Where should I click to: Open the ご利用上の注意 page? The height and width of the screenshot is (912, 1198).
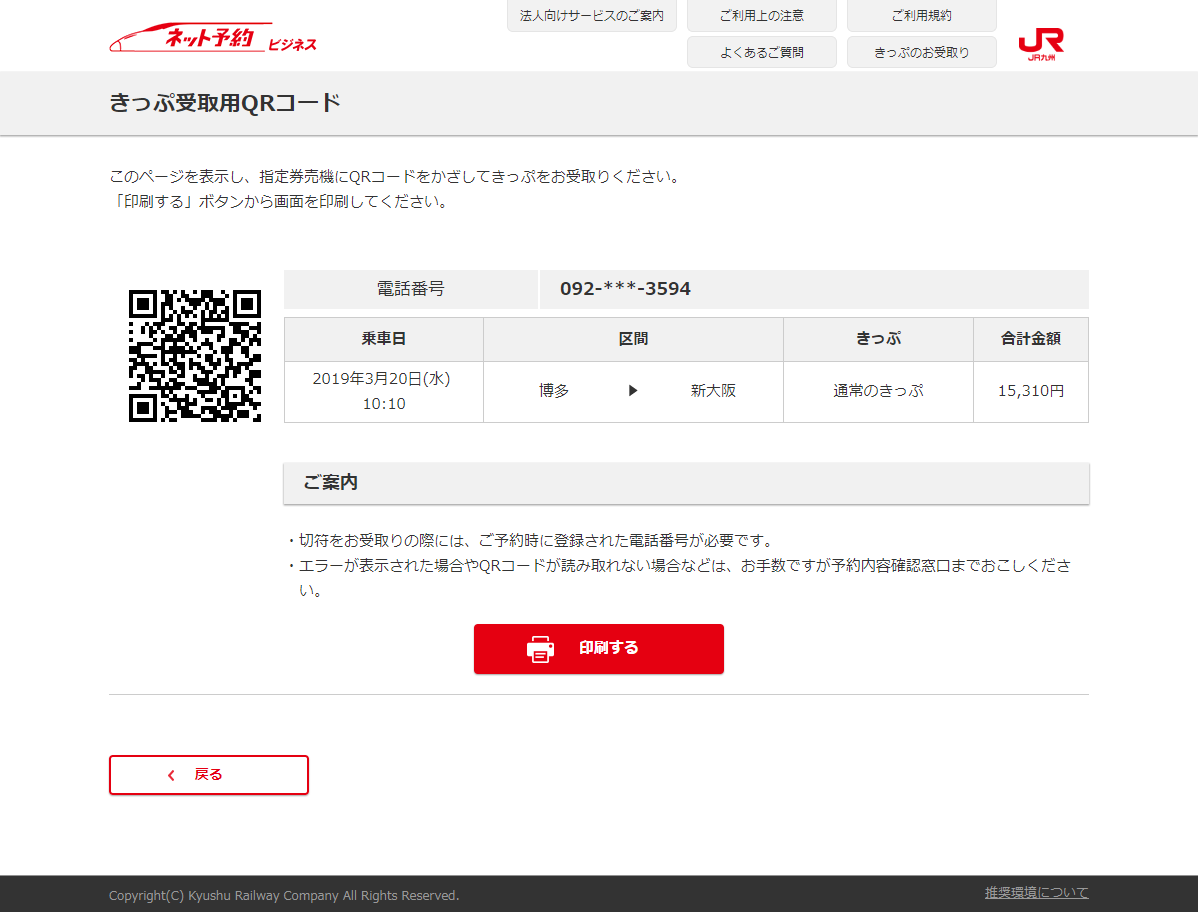pos(761,16)
